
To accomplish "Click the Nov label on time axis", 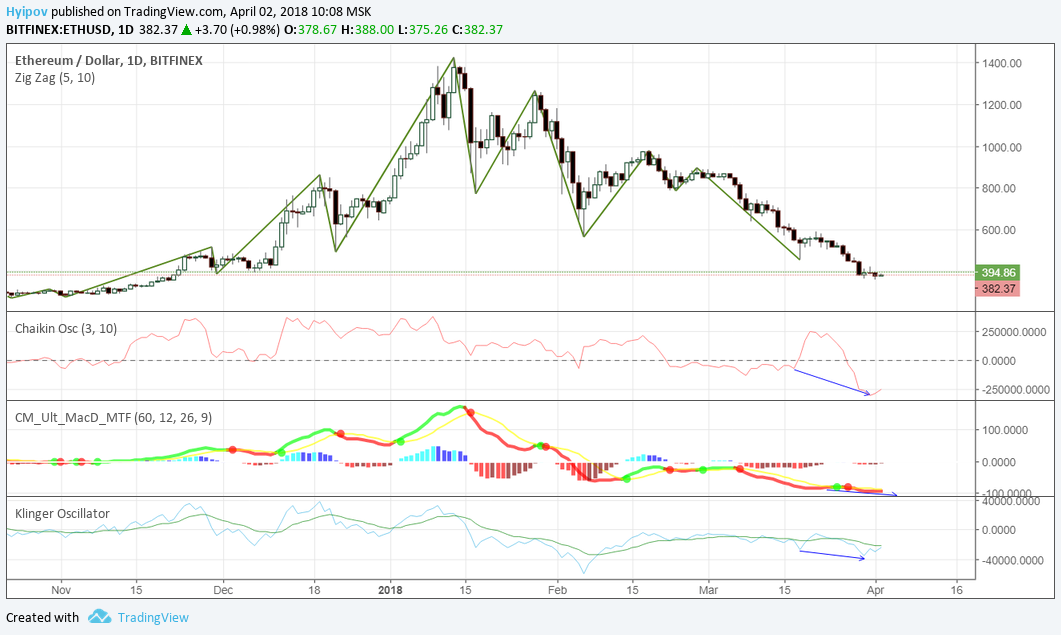I will tap(61, 590).
